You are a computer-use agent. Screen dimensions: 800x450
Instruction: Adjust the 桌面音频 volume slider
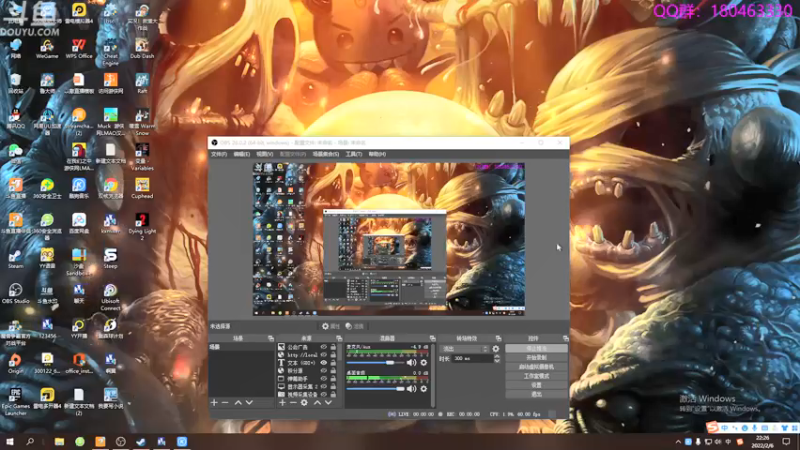point(375,389)
